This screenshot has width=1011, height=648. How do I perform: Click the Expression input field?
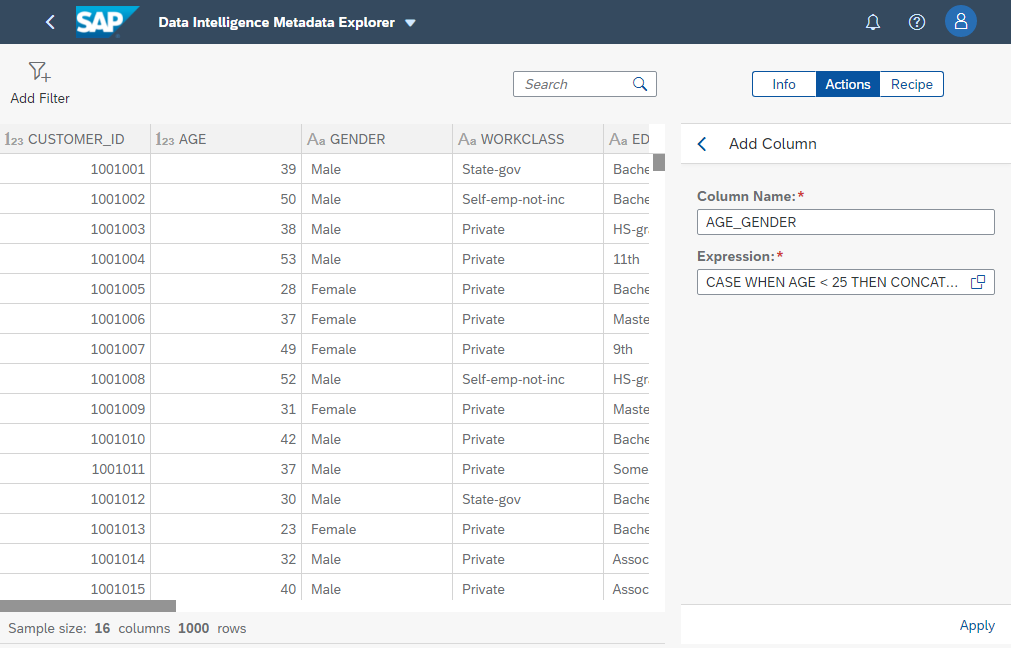[832, 282]
